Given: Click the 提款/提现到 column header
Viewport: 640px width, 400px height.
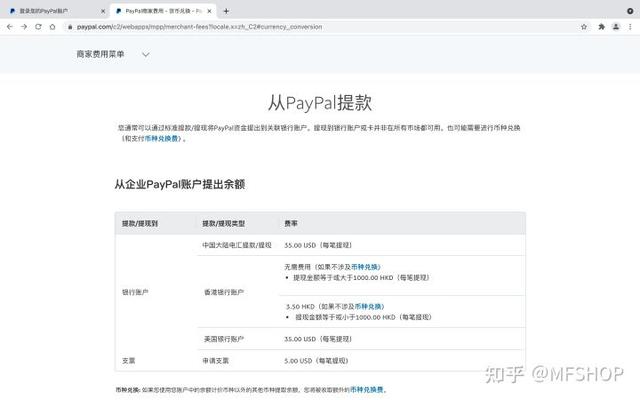Looking at the screenshot, I should point(140,224).
